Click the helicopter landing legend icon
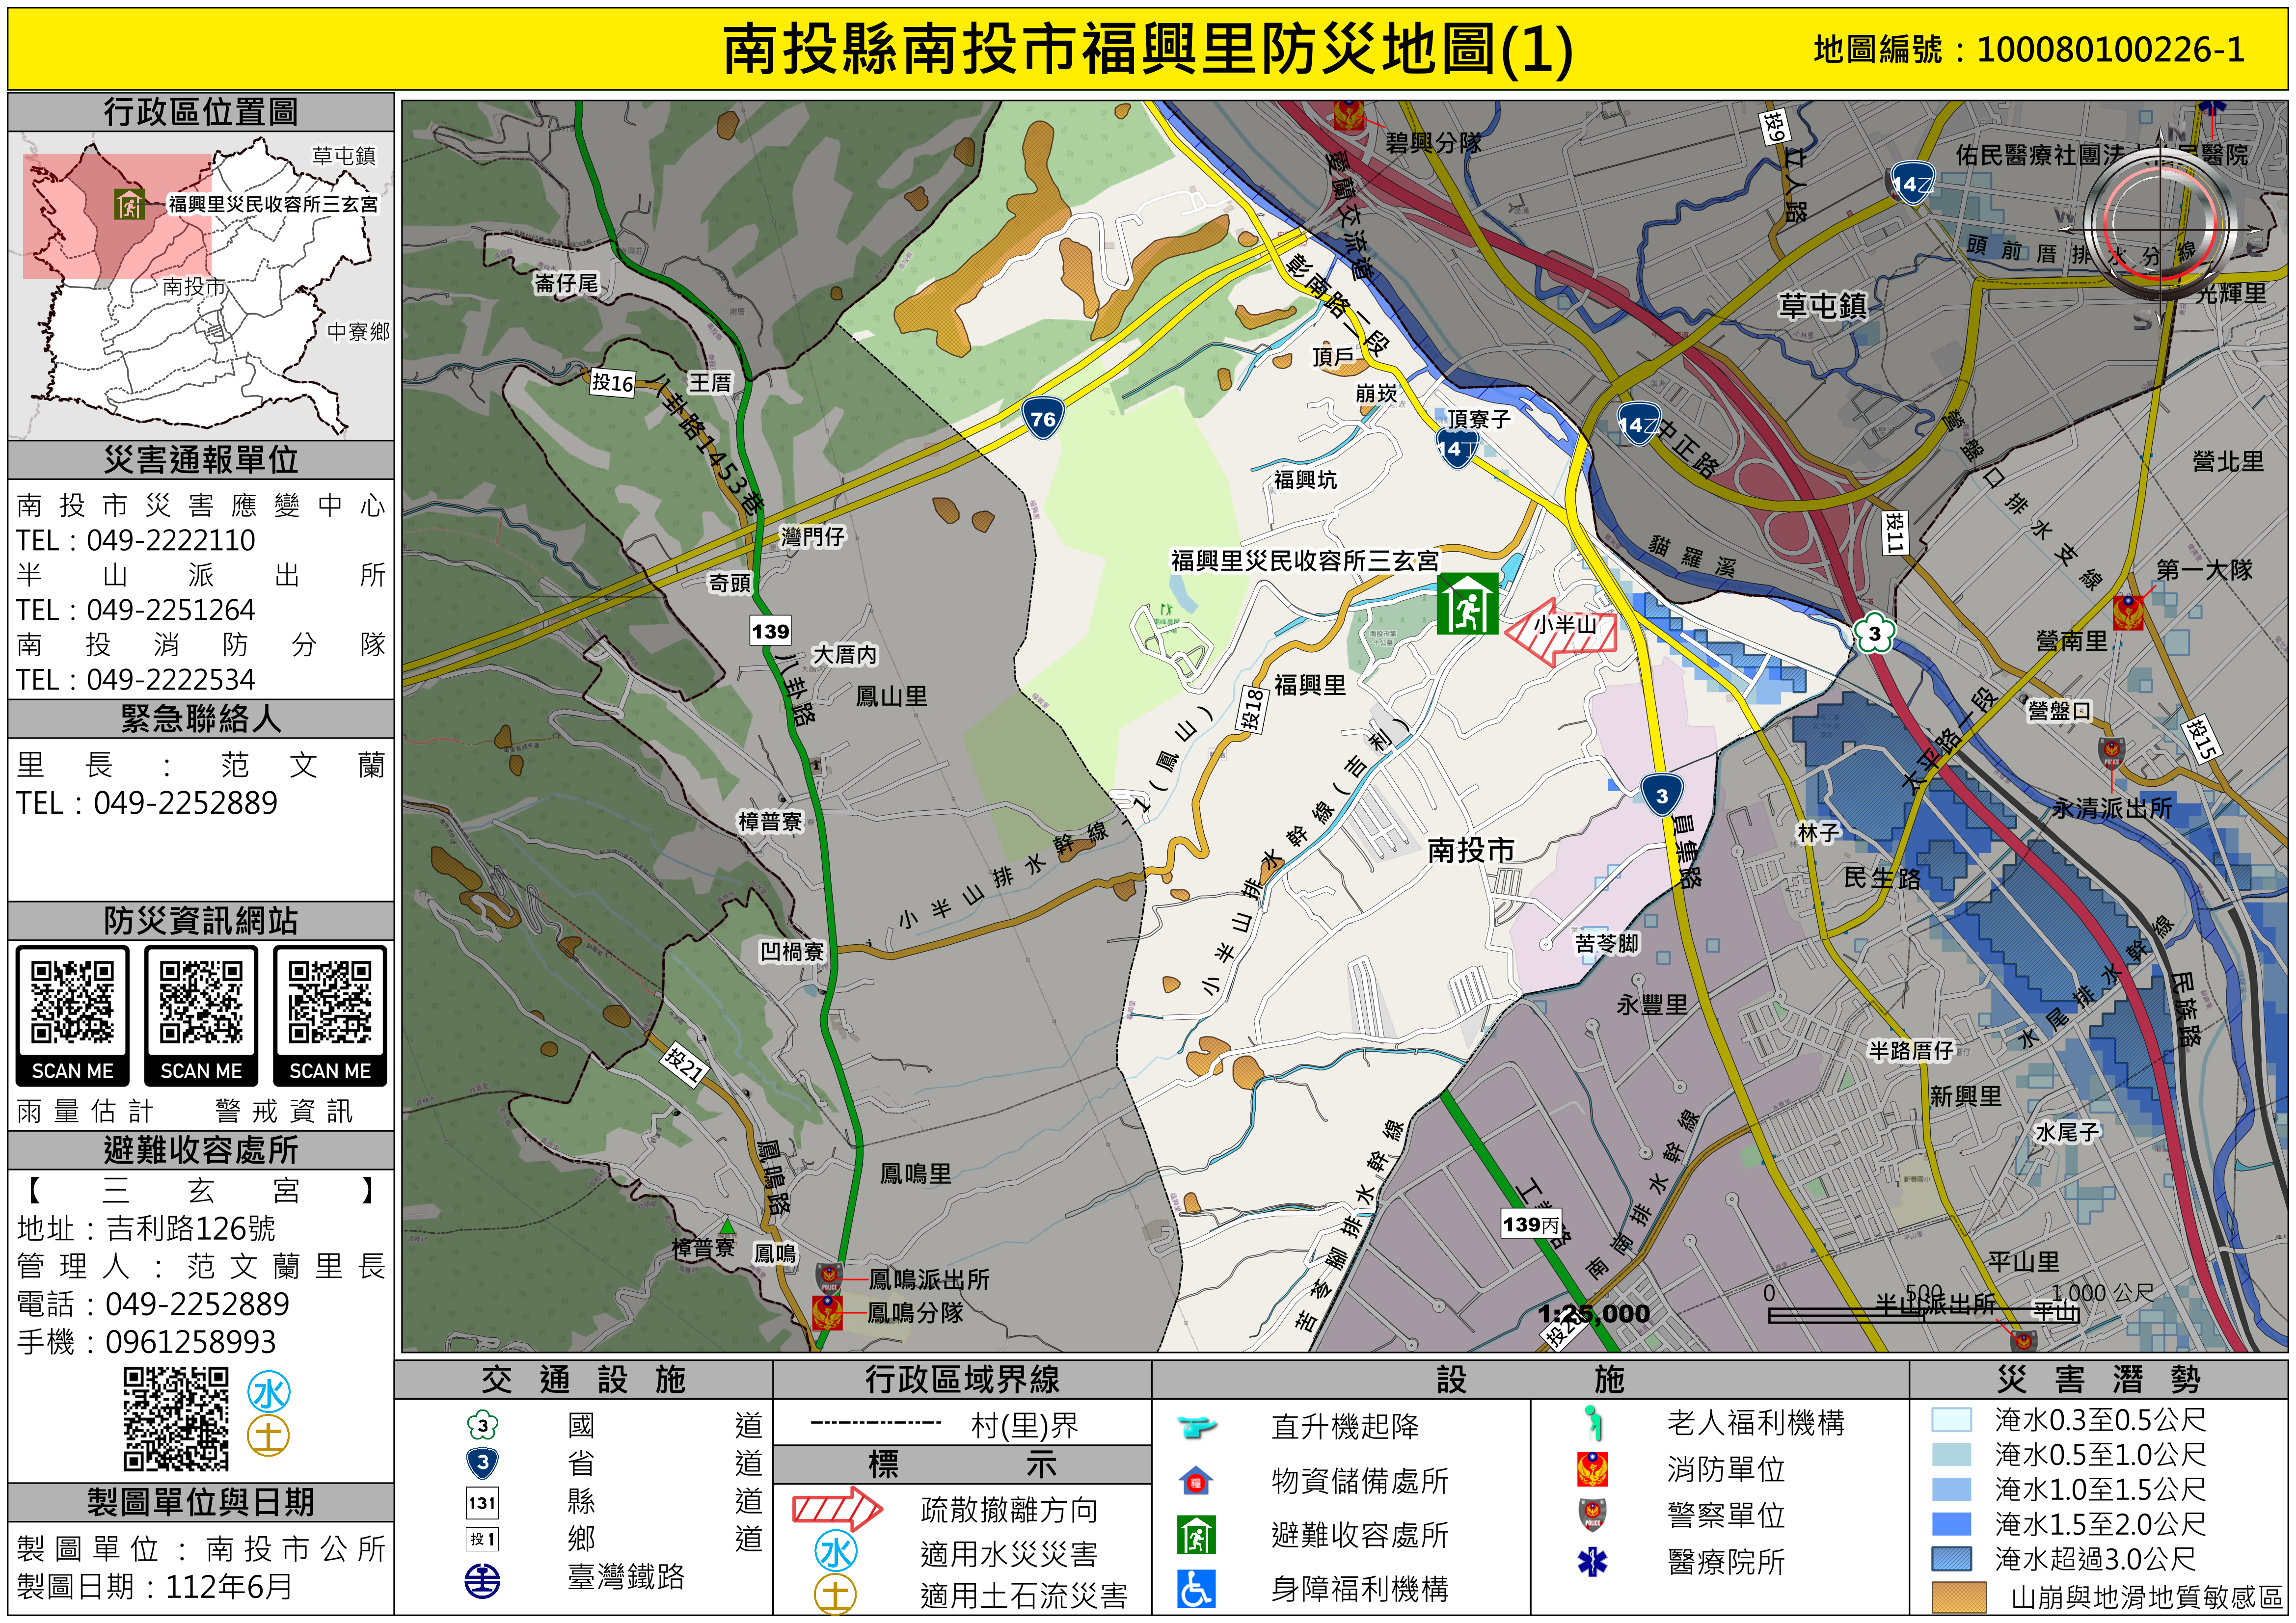This screenshot has width=2296, height=1623. 1196,1426
